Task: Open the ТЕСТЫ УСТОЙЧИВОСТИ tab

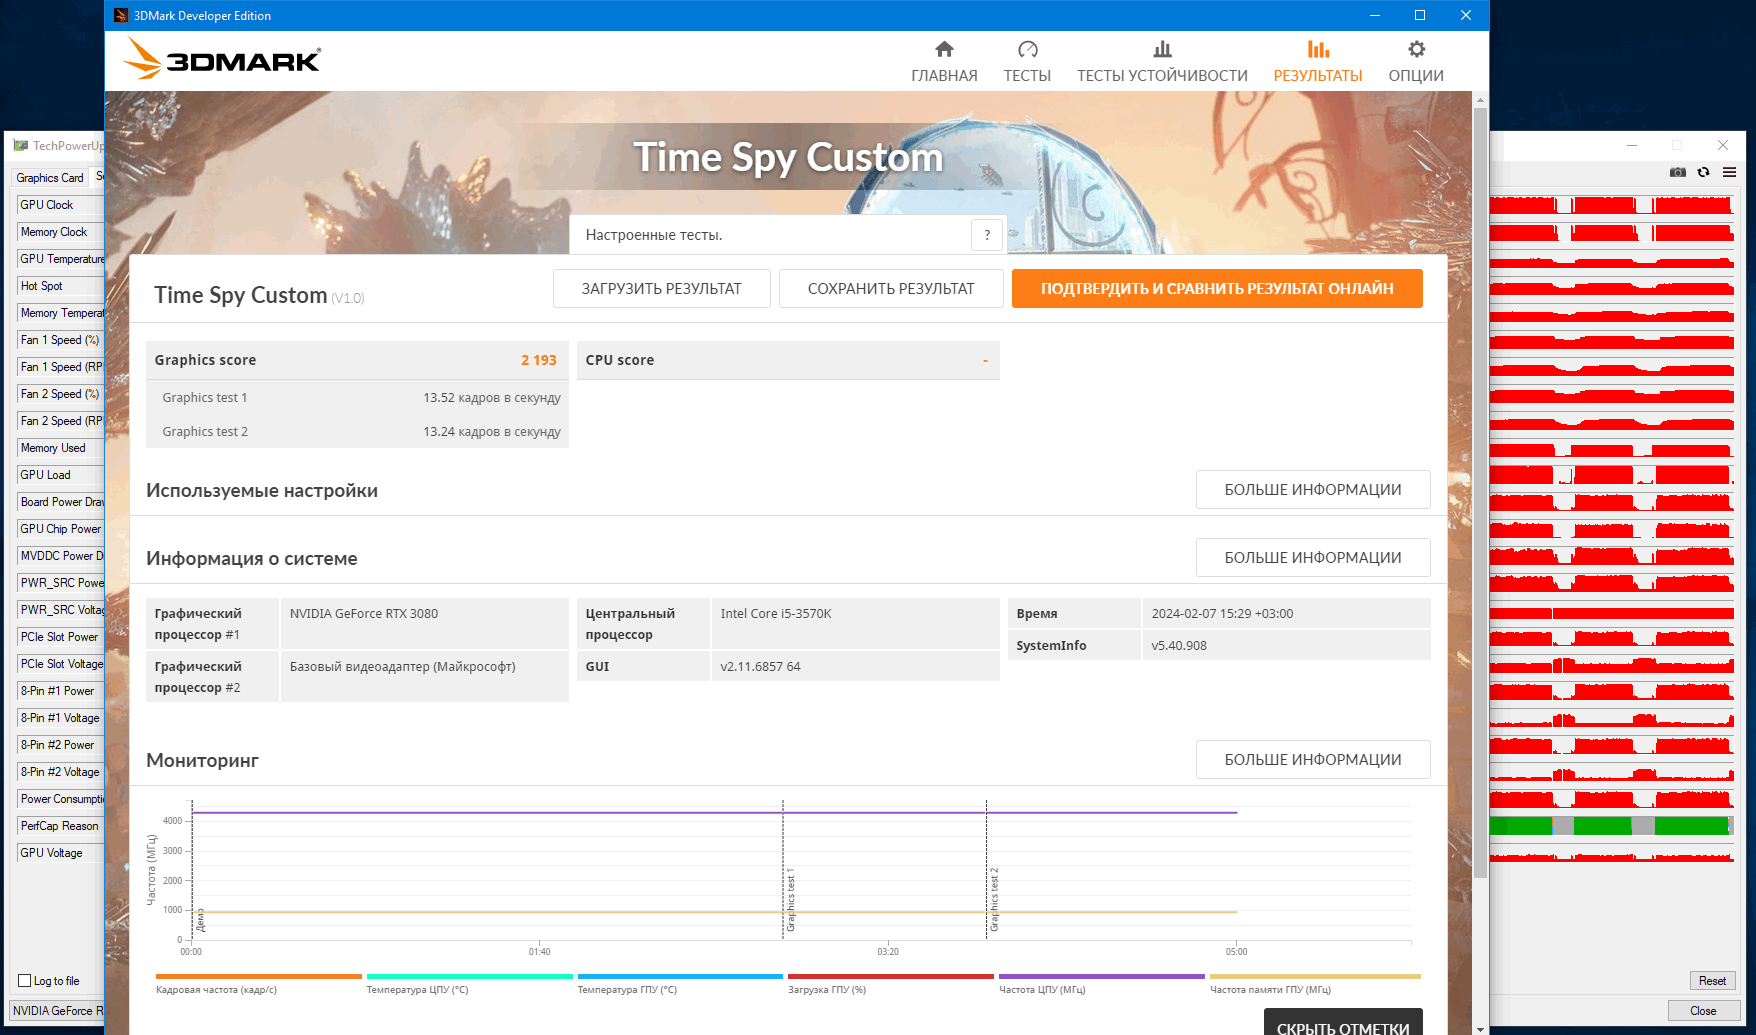Action: [x=1162, y=62]
